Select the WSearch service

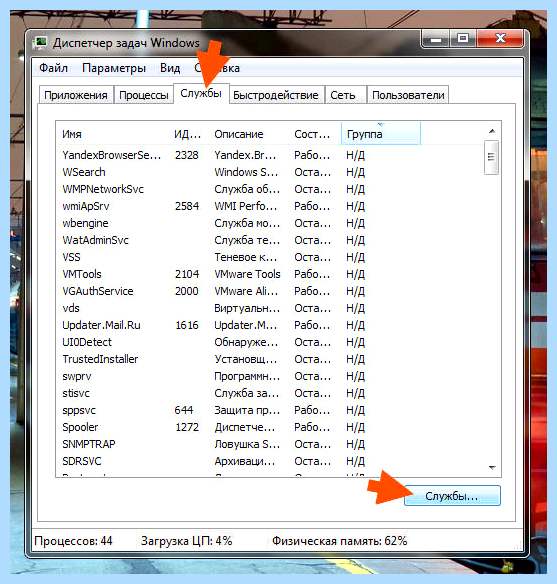tap(271, 172)
